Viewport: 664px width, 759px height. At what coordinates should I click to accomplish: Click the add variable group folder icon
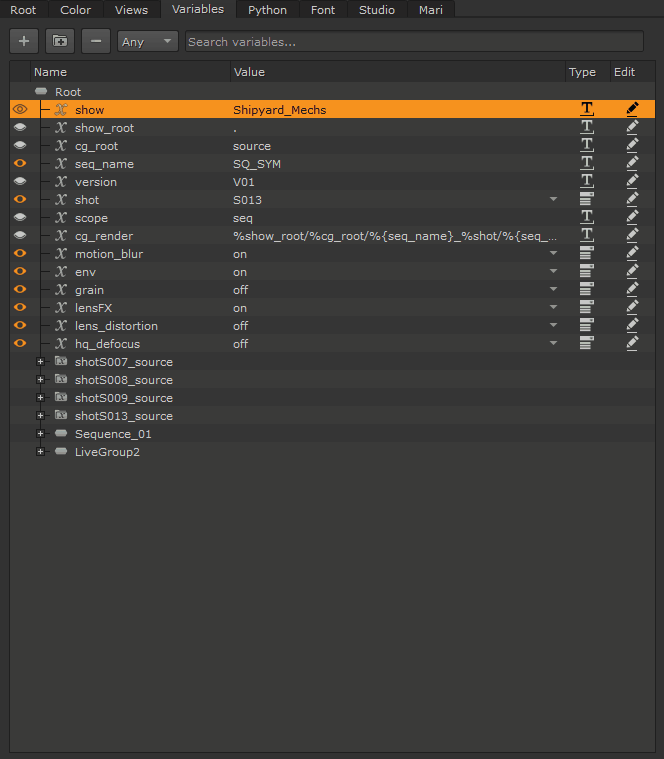[x=60, y=41]
